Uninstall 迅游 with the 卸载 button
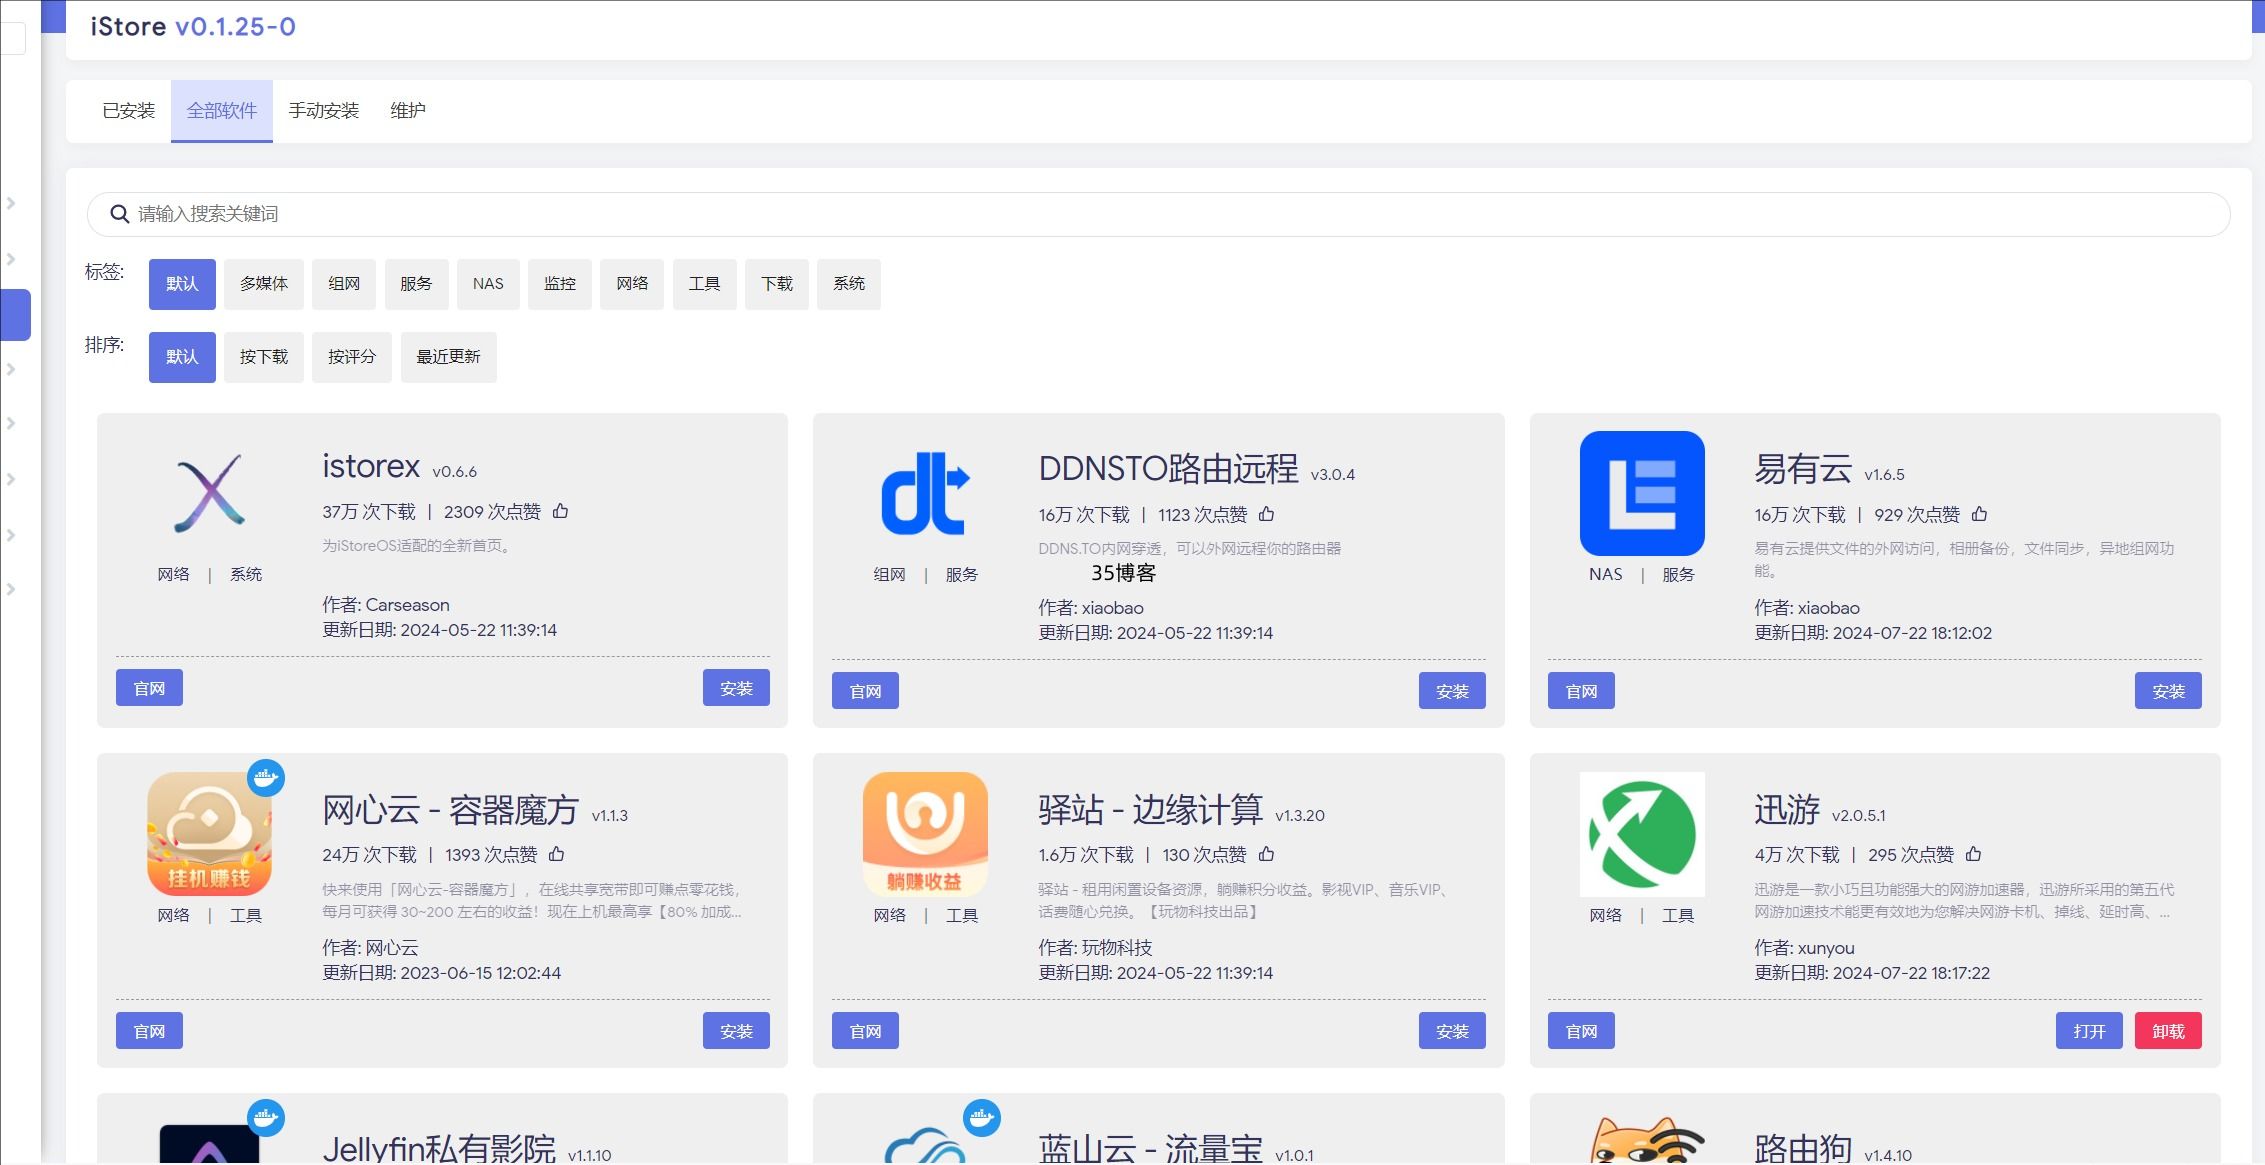Screen dimensions: 2265x1165 pos(2167,1031)
